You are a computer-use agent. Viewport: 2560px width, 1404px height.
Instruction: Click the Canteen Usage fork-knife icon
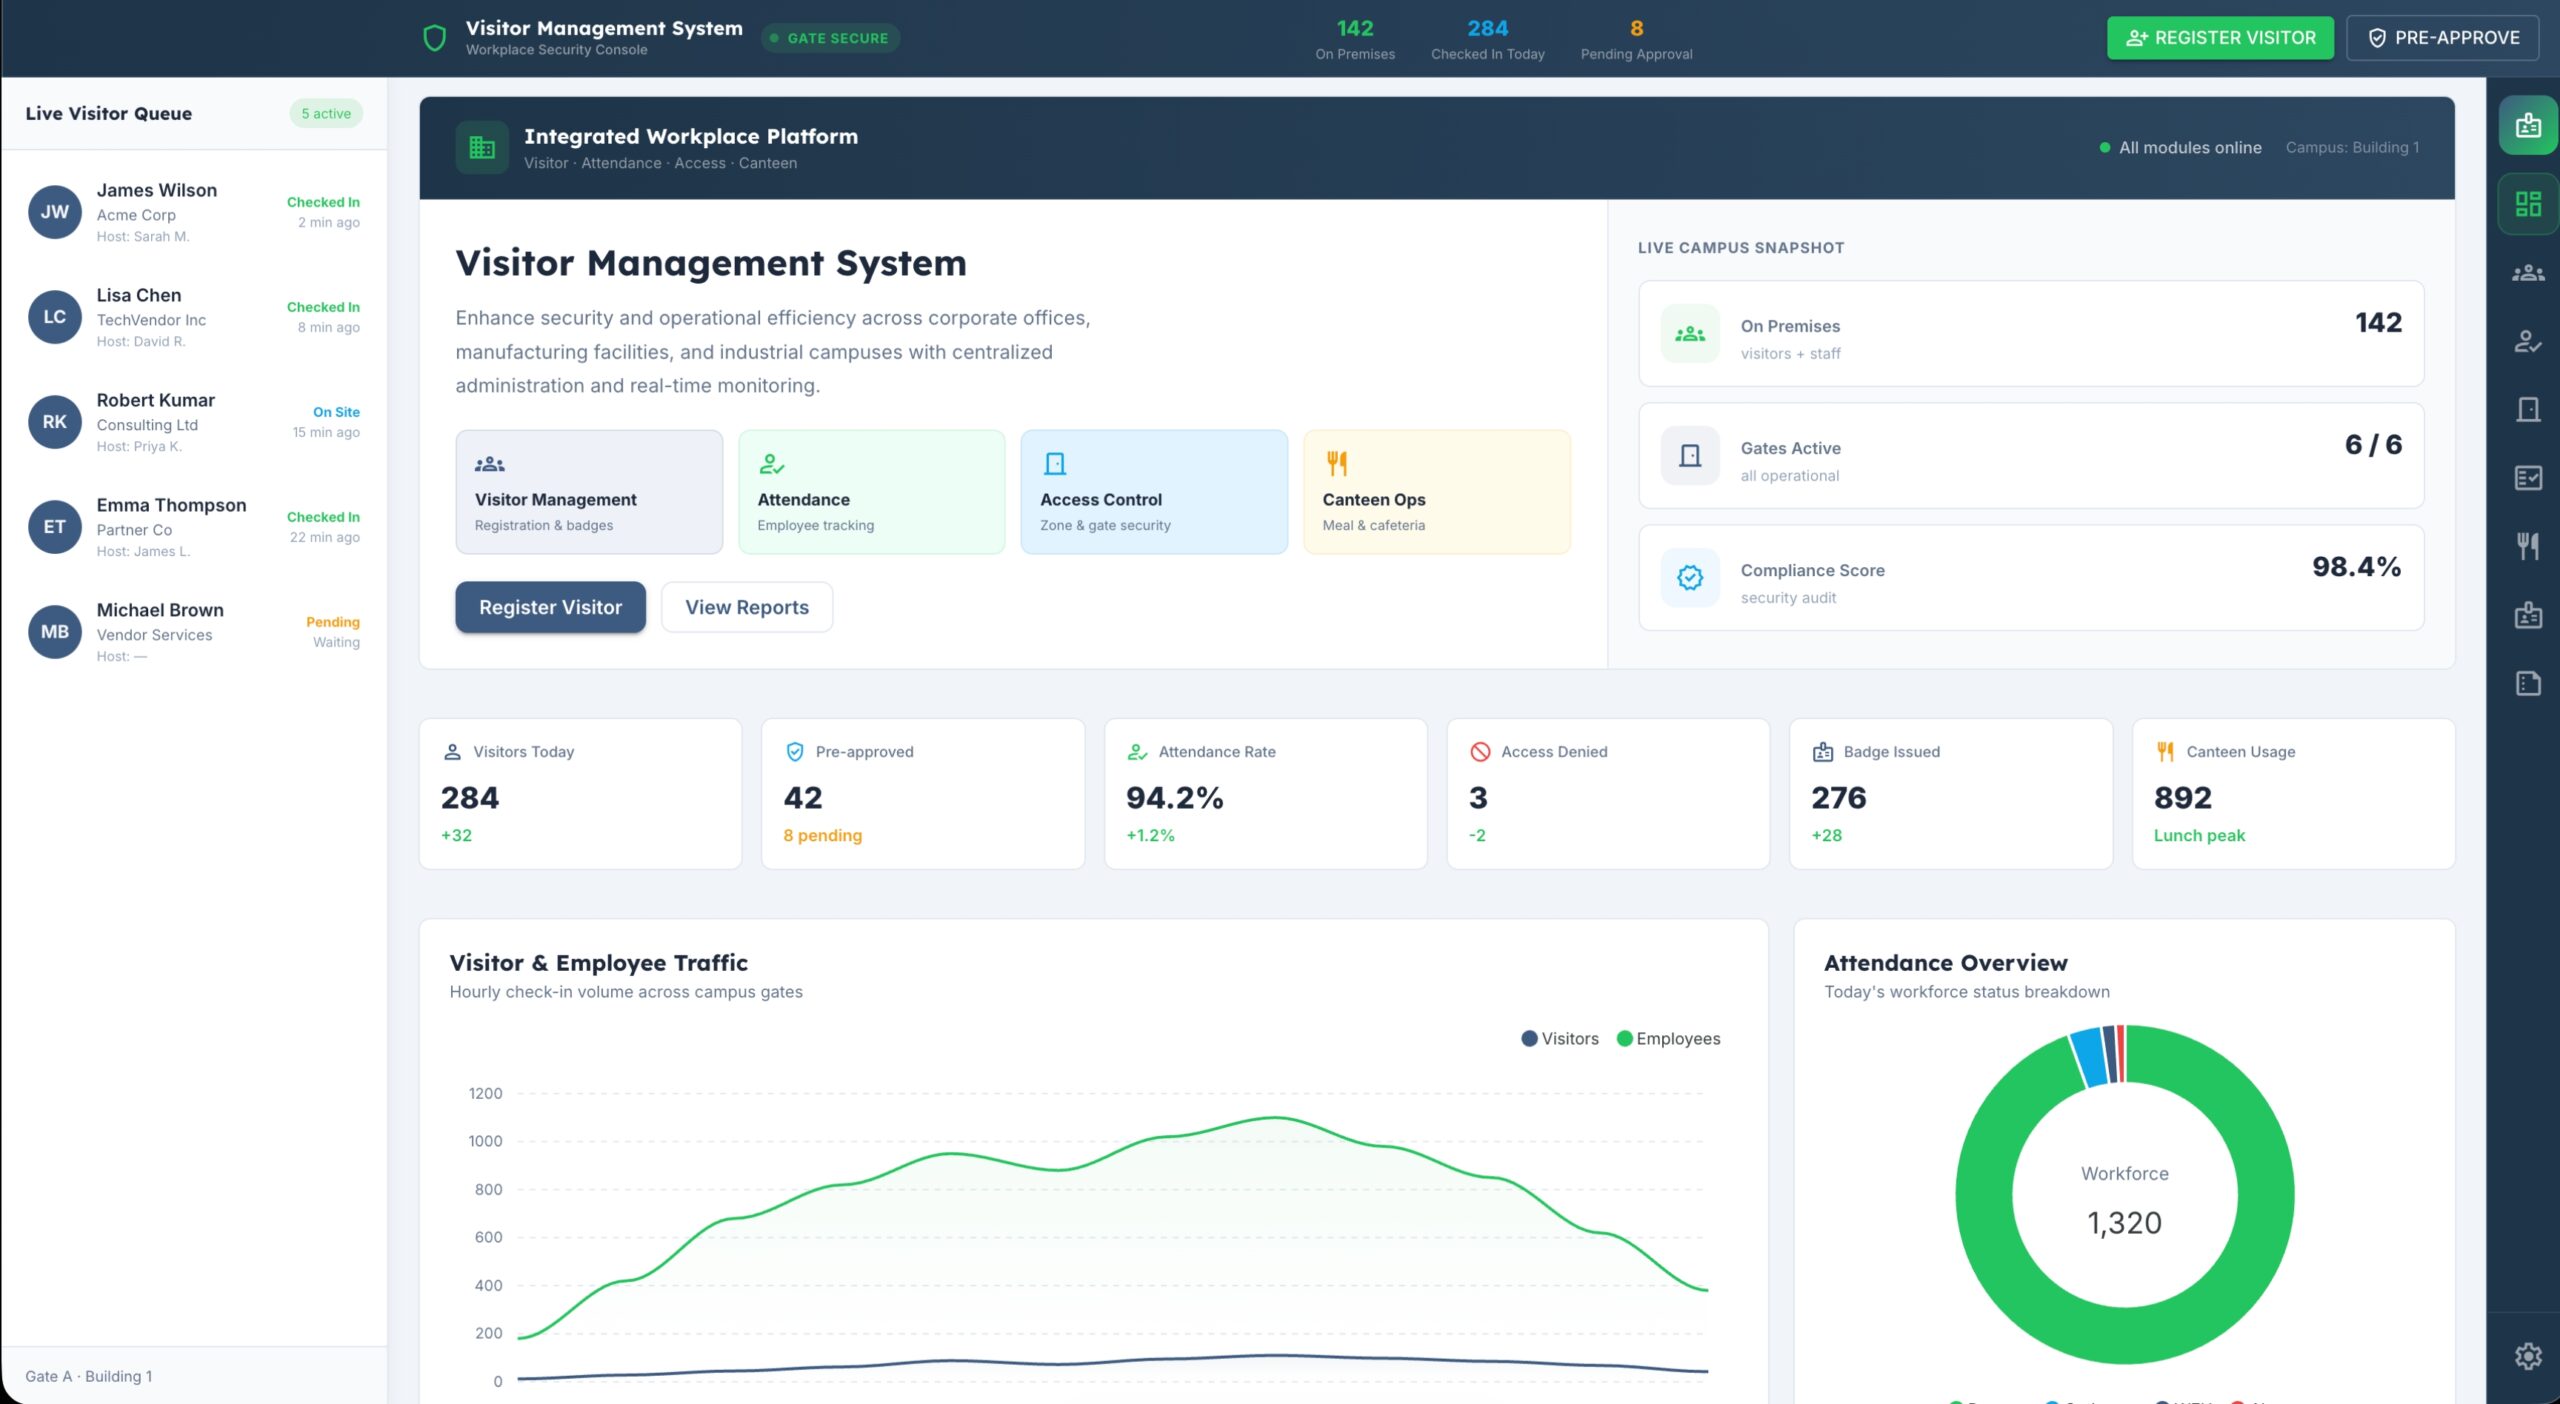tap(2165, 752)
